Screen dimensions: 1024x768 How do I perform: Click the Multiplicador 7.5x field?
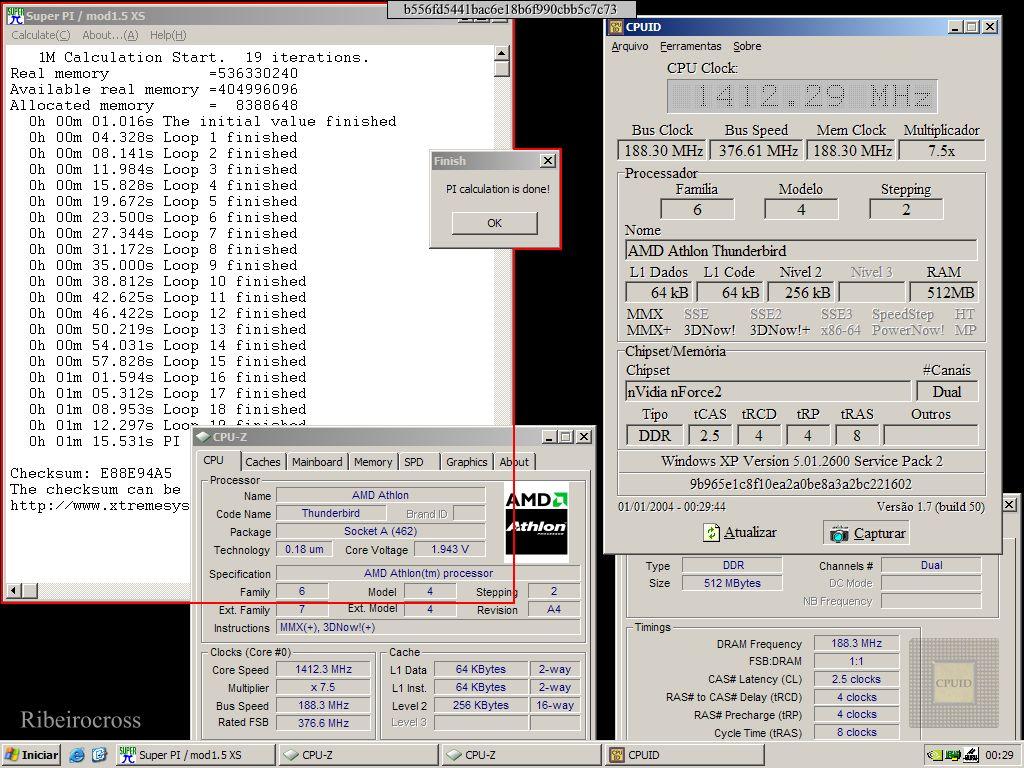coord(941,151)
